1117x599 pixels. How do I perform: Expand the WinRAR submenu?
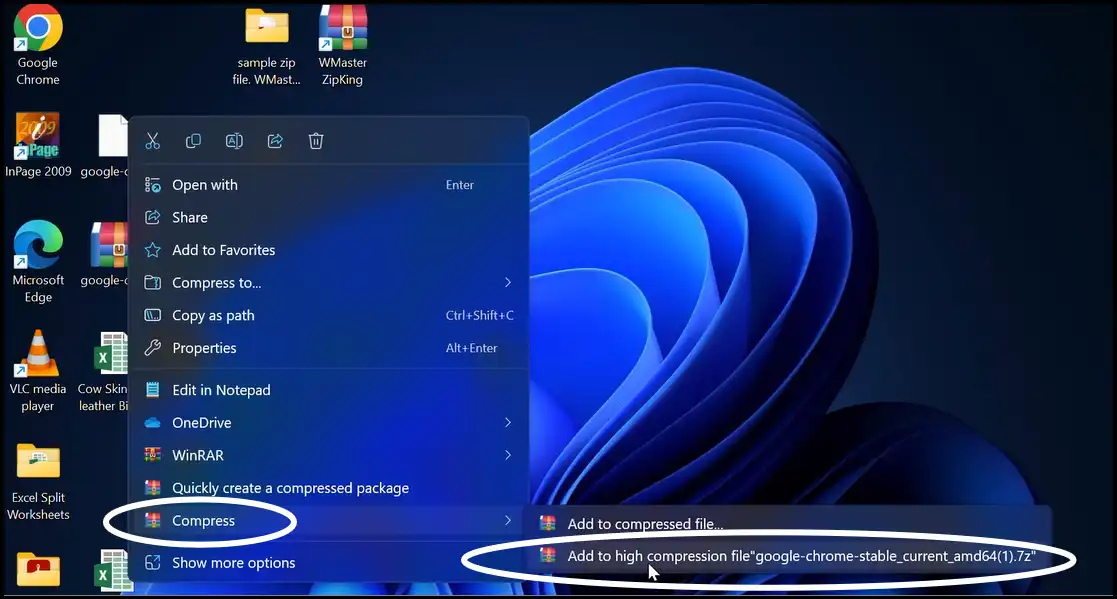click(x=328, y=455)
